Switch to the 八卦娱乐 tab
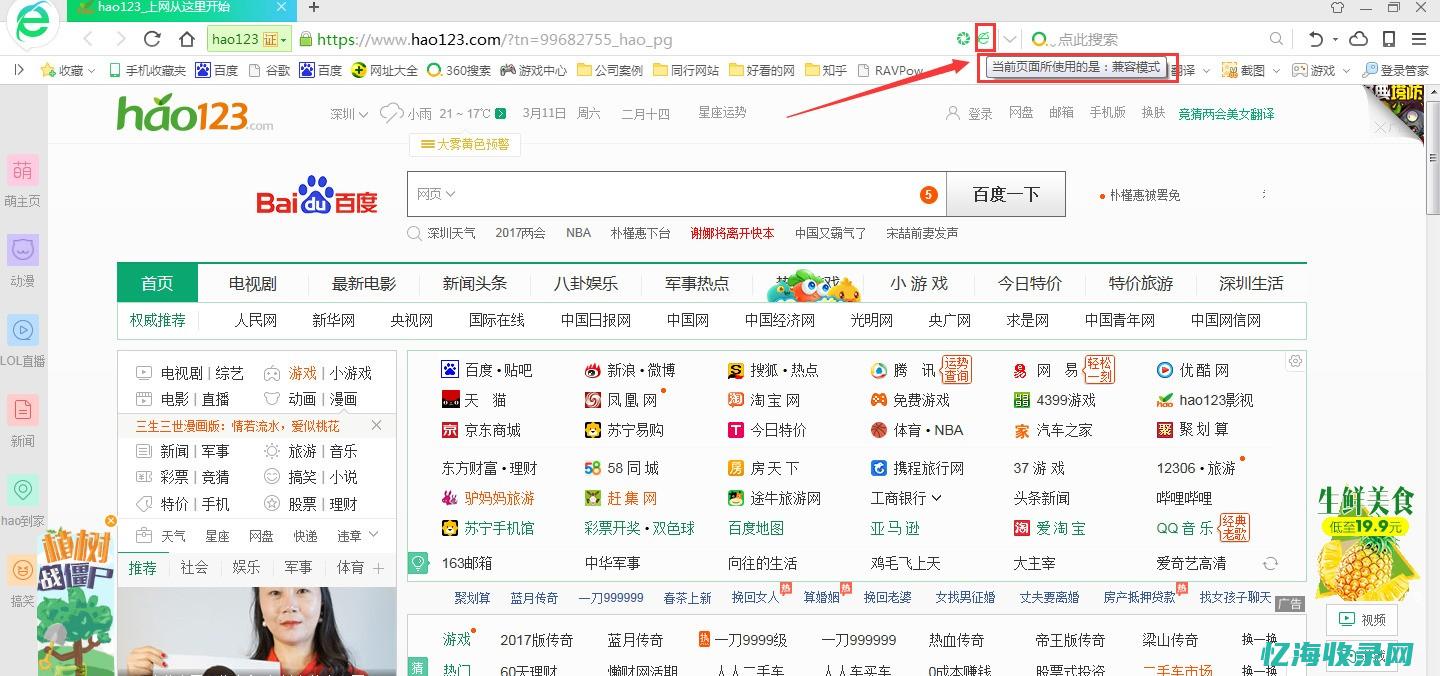This screenshot has width=1440, height=676. [585, 283]
